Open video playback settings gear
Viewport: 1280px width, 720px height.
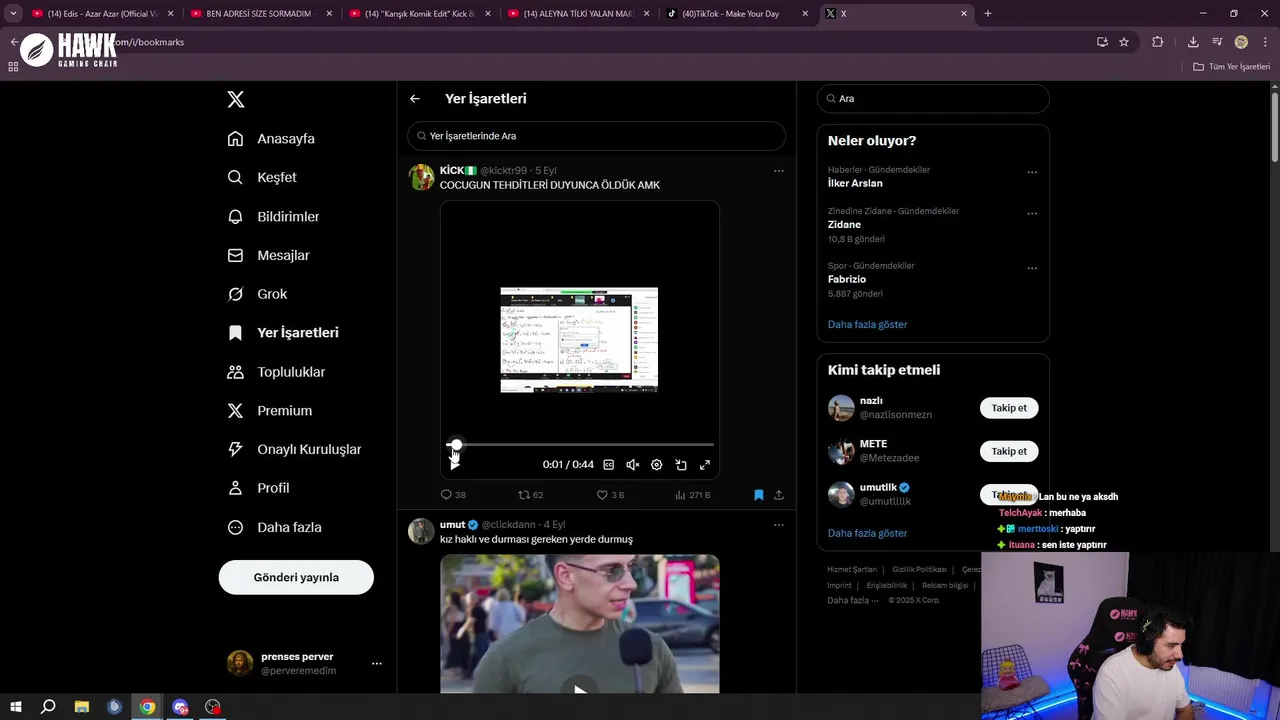pyautogui.click(x=656, y=465)
